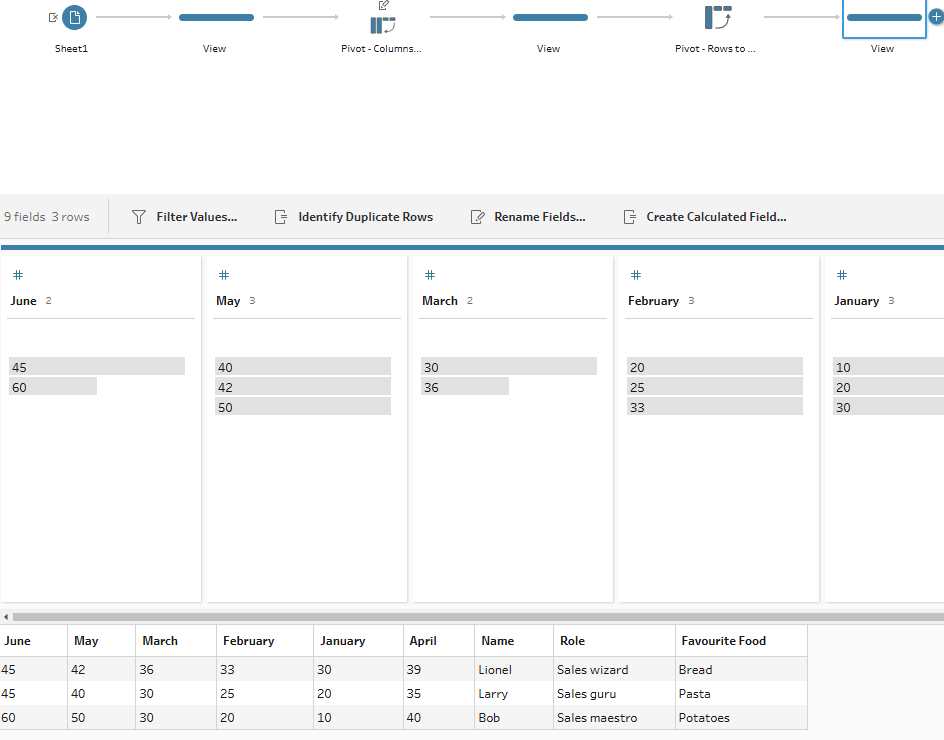944x740 pixels.
Task: Select the first View clean step
Action: 215,17
